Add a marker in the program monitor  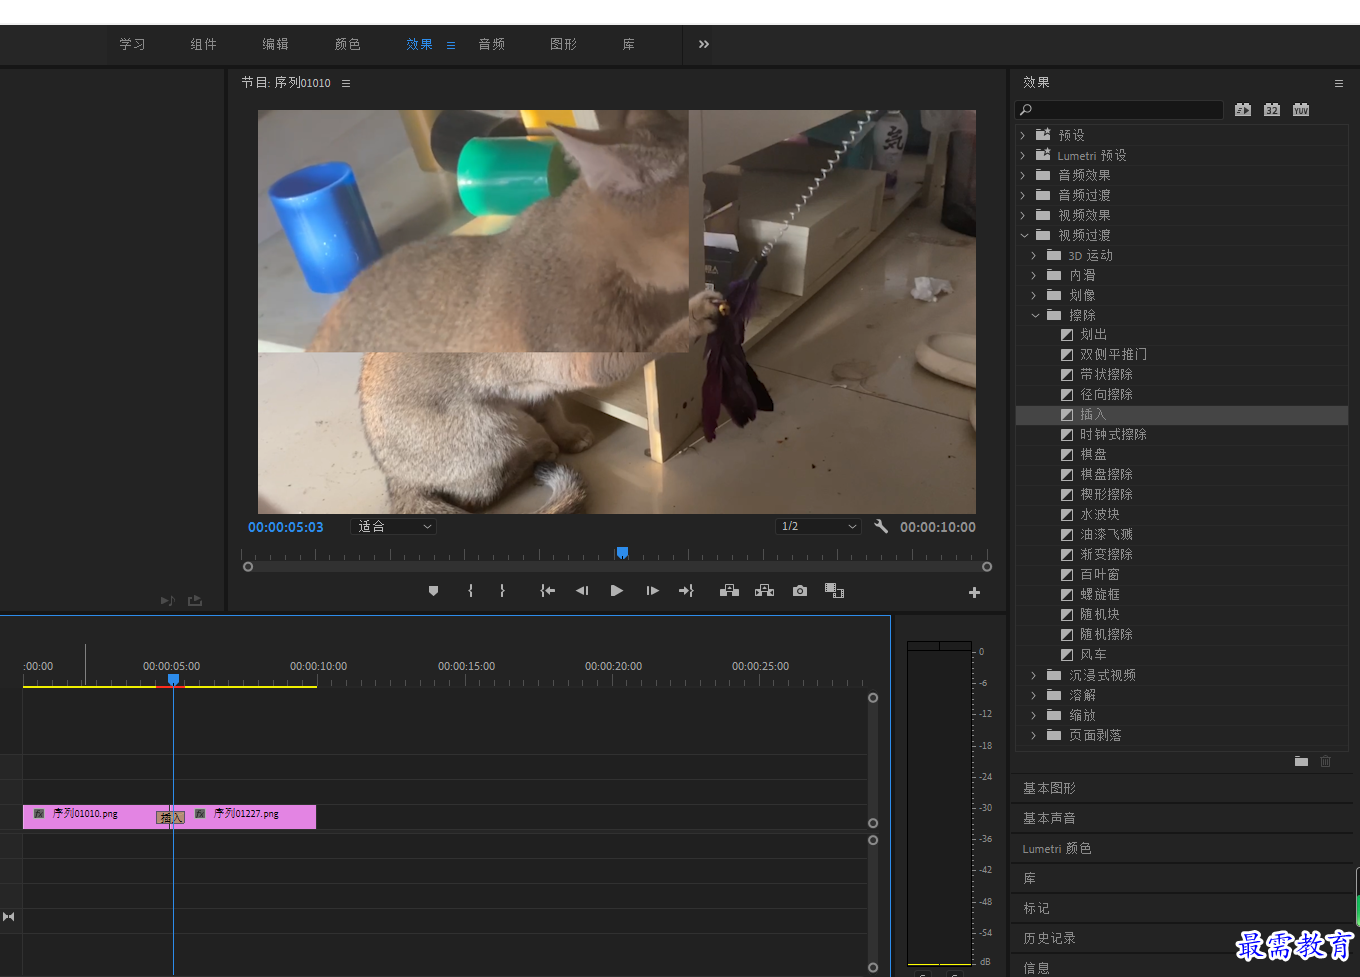click(x=433, y=591)
